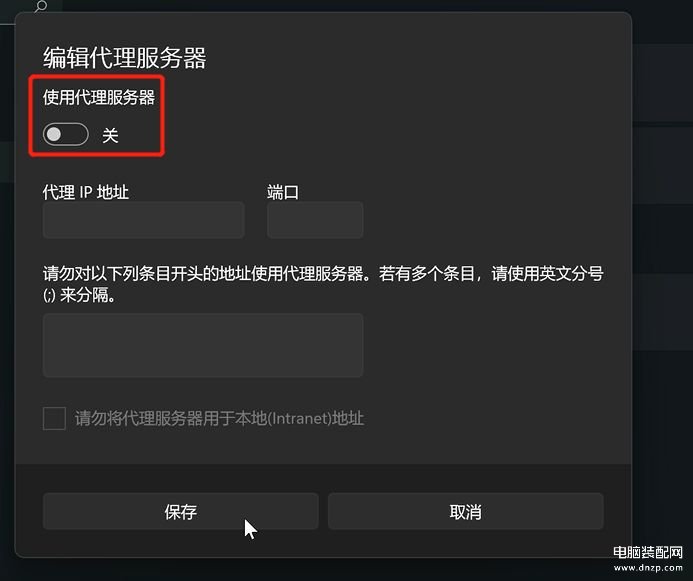Check the 请勿将代理服务器用于本地 checkbox

pyautogui.click(x=54, y=418)
